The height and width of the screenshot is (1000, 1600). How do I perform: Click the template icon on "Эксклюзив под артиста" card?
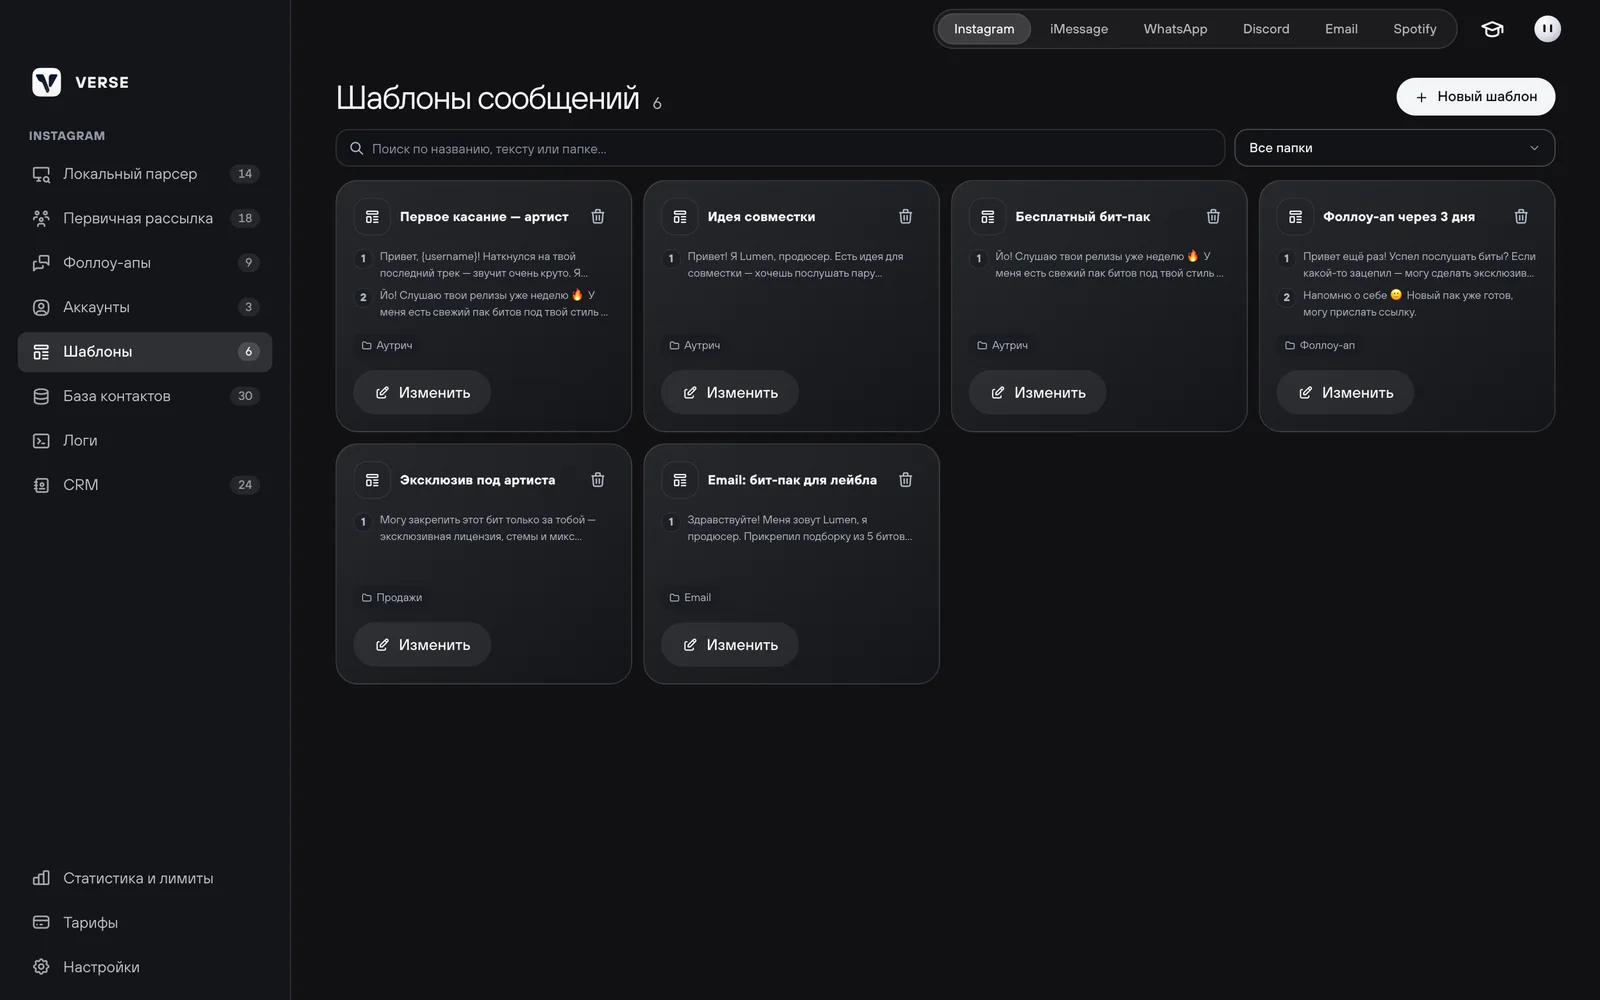coord(372,480)
